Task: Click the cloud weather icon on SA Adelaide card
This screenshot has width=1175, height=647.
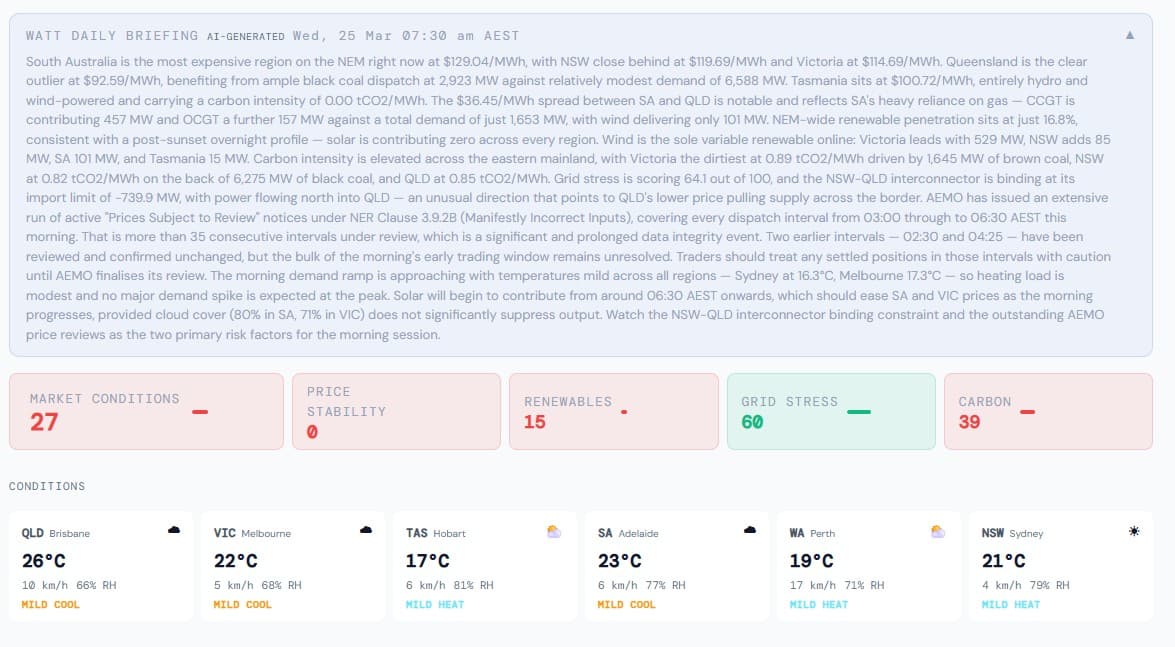Action: (x=749, y=531)
